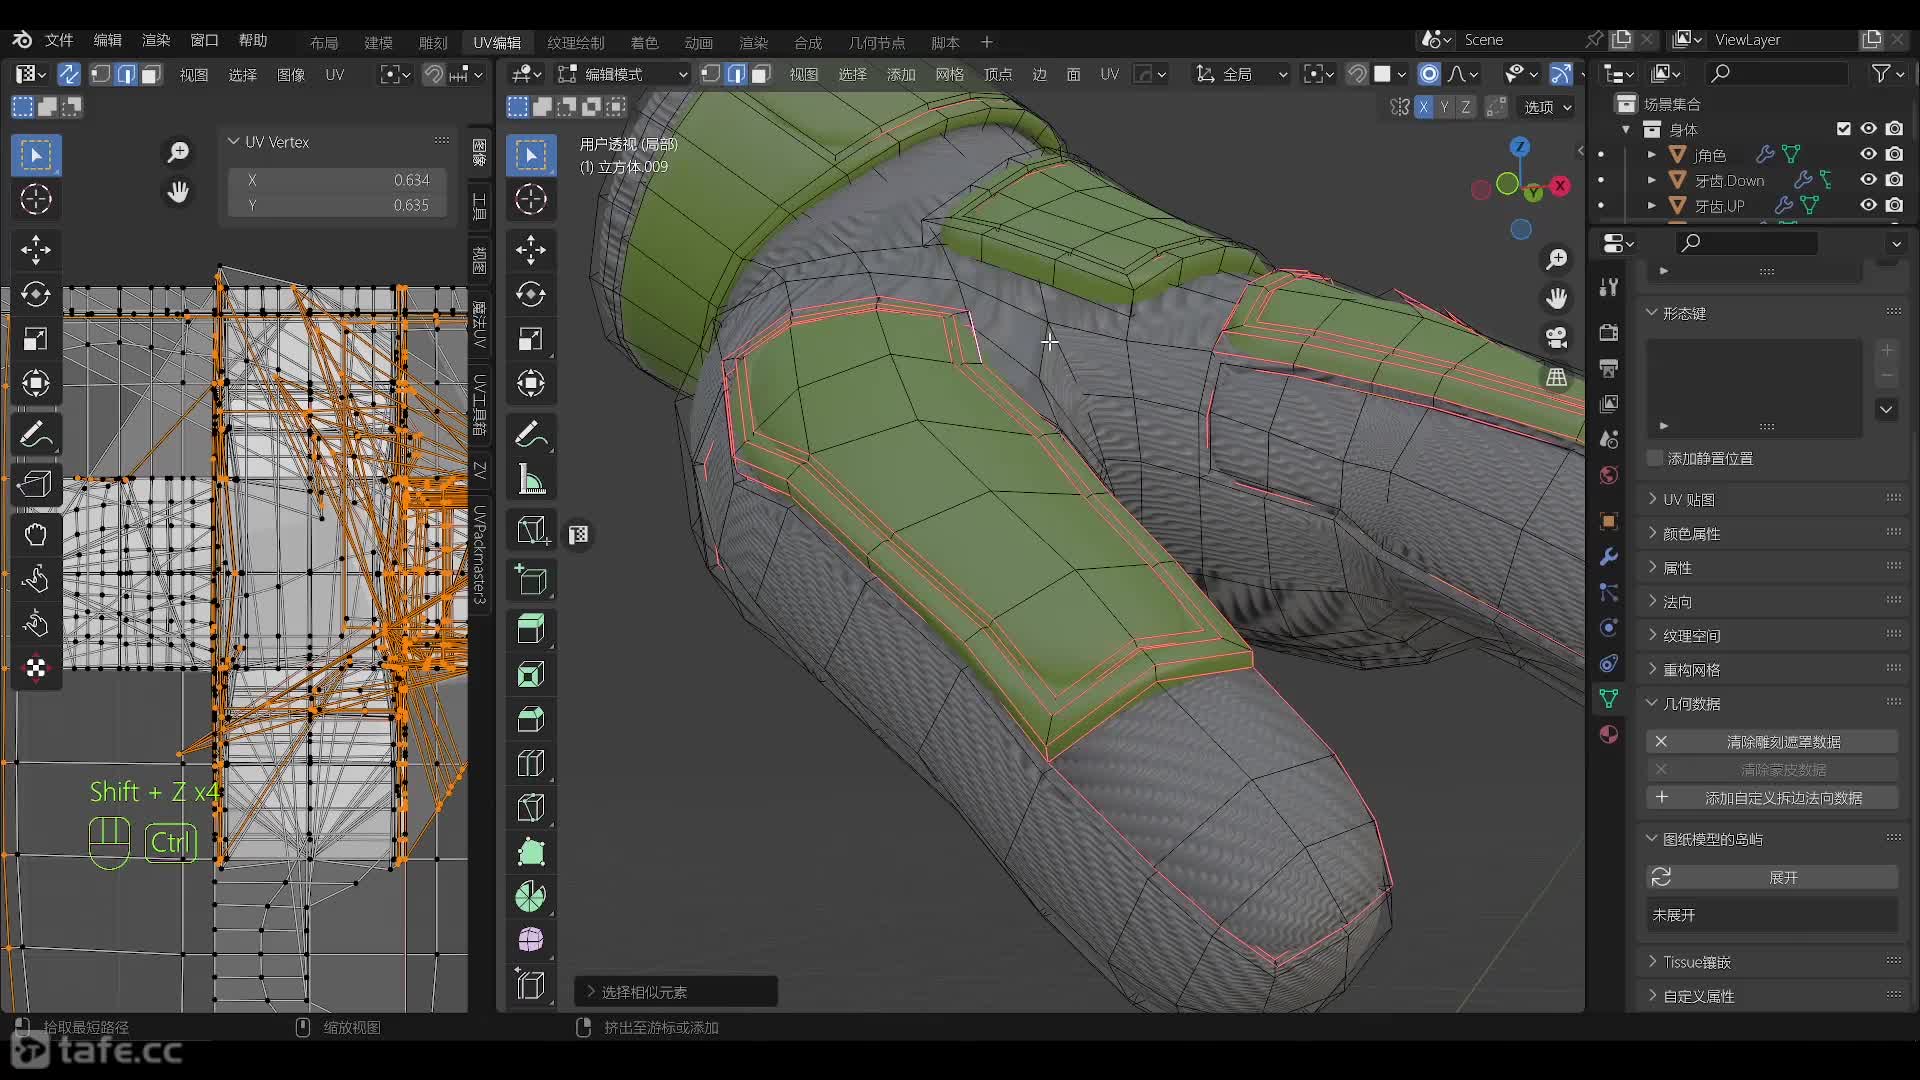This screenshot has width=1920, height=1080.
Task: Select the Transform tool in 3D viewport toolbar
Action: (531, 383)
